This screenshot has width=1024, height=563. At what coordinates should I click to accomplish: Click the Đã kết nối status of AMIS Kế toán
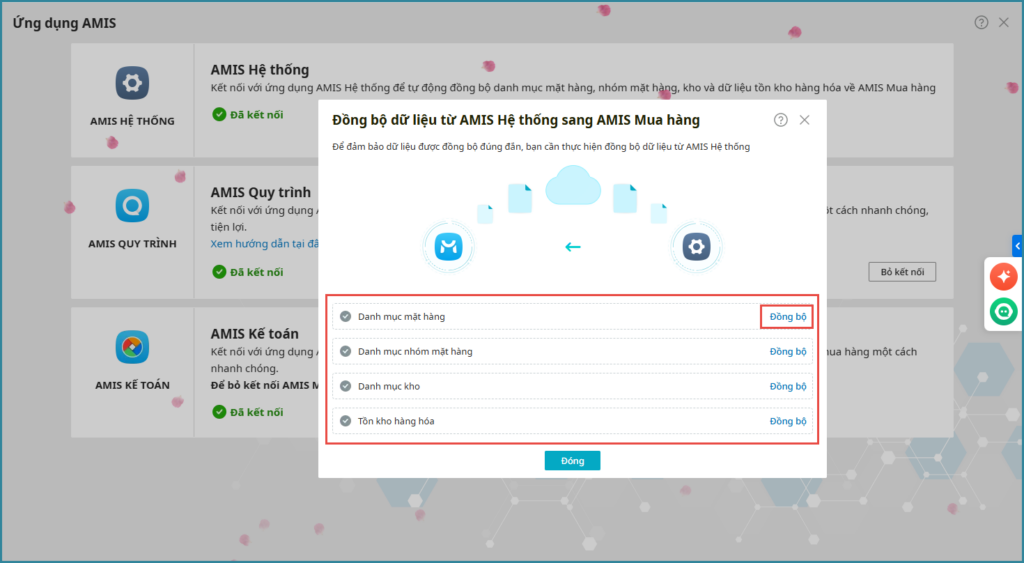248,412
